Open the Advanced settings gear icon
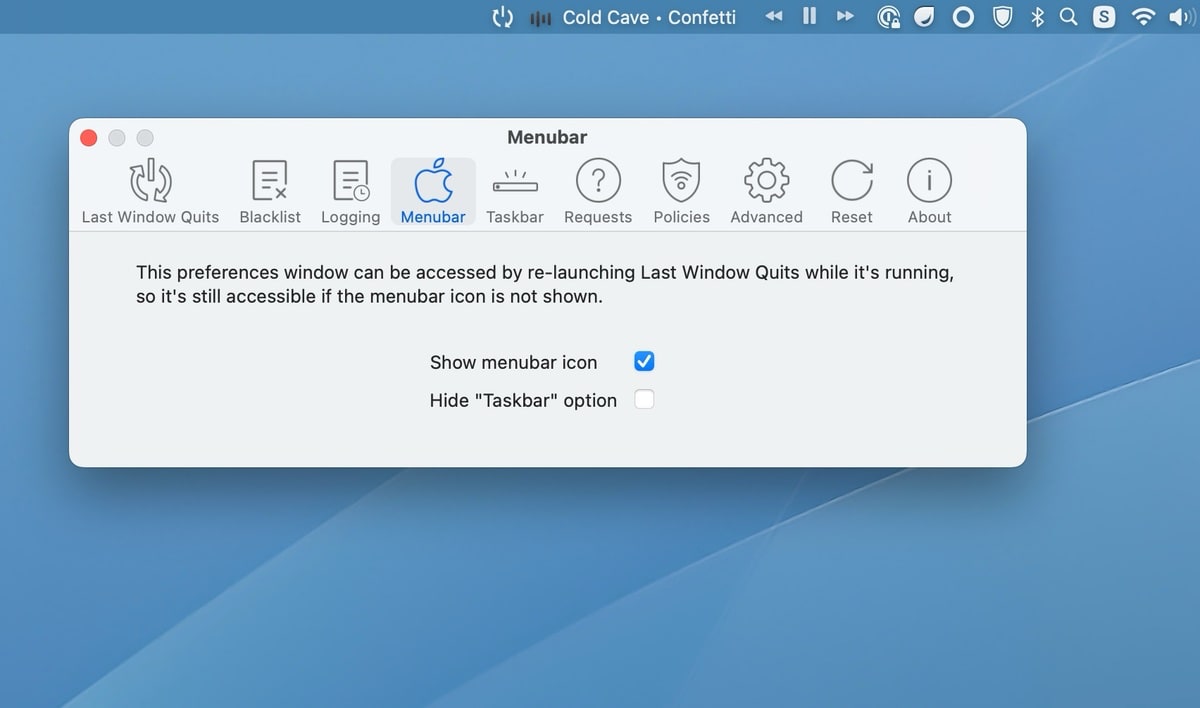Viewport: 1200px width, 708px height. coord(765,189)
